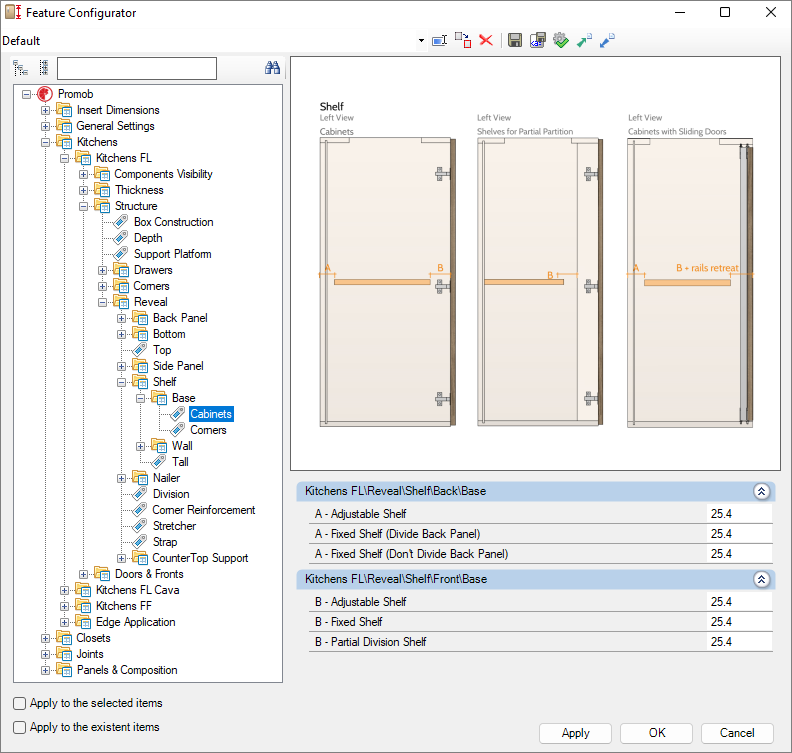Viewport: 792px width, 753px height.
Task: Collapse the Shelf\Front\Base section chevron
Action: point(761,579)
